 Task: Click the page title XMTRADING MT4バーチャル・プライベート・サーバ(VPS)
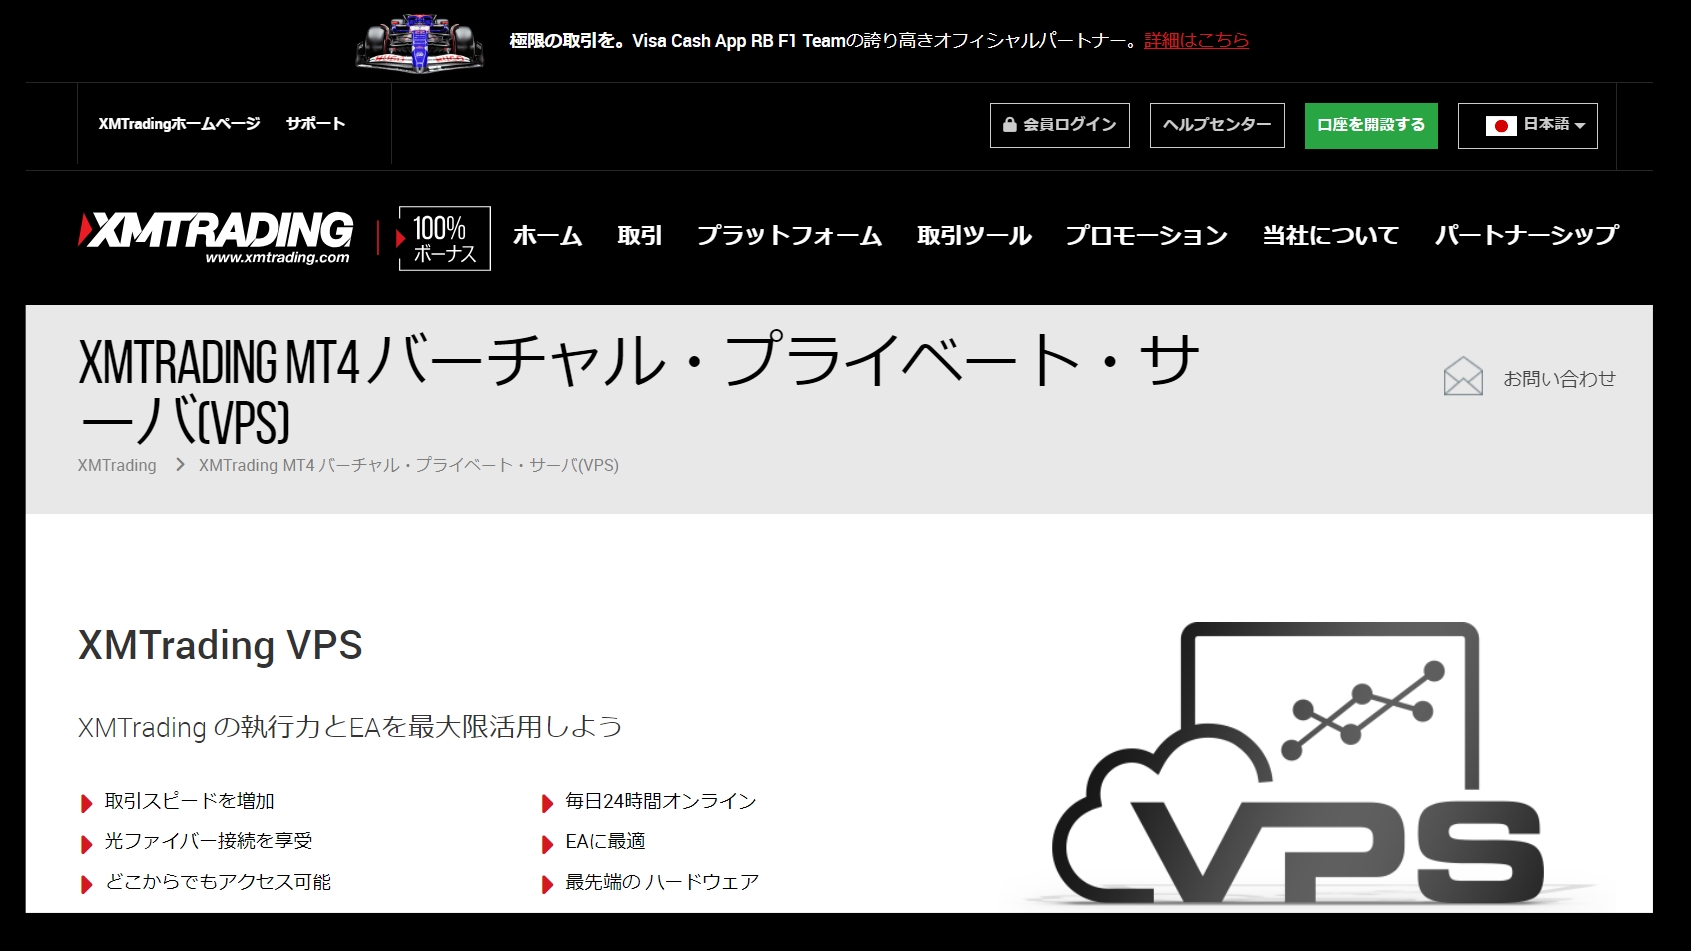[x=639, y=390]
